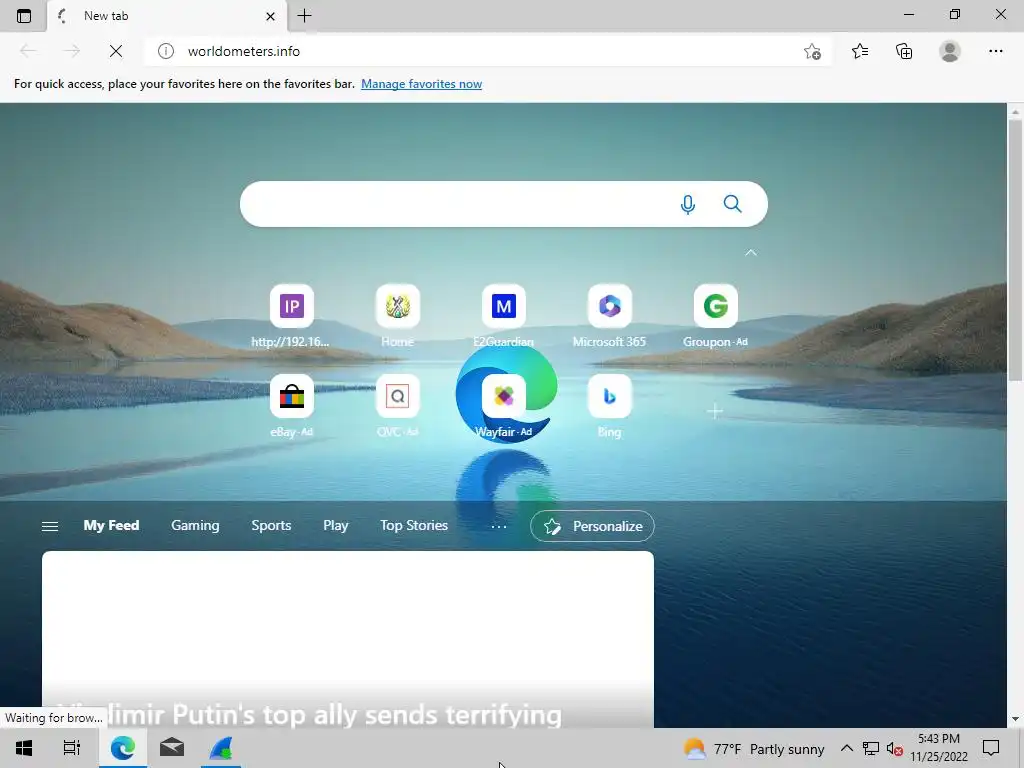1024x768 pixels.
Task: Click Manage favorites now link
Action: [421, 84]
